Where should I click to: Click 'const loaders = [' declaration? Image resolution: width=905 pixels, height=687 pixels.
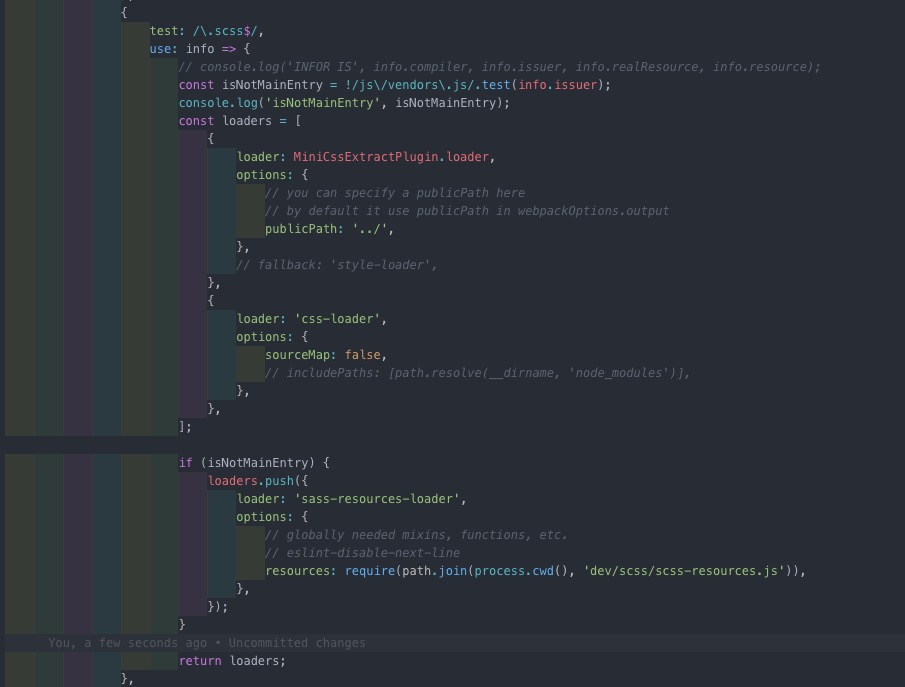tap(240, 121)
